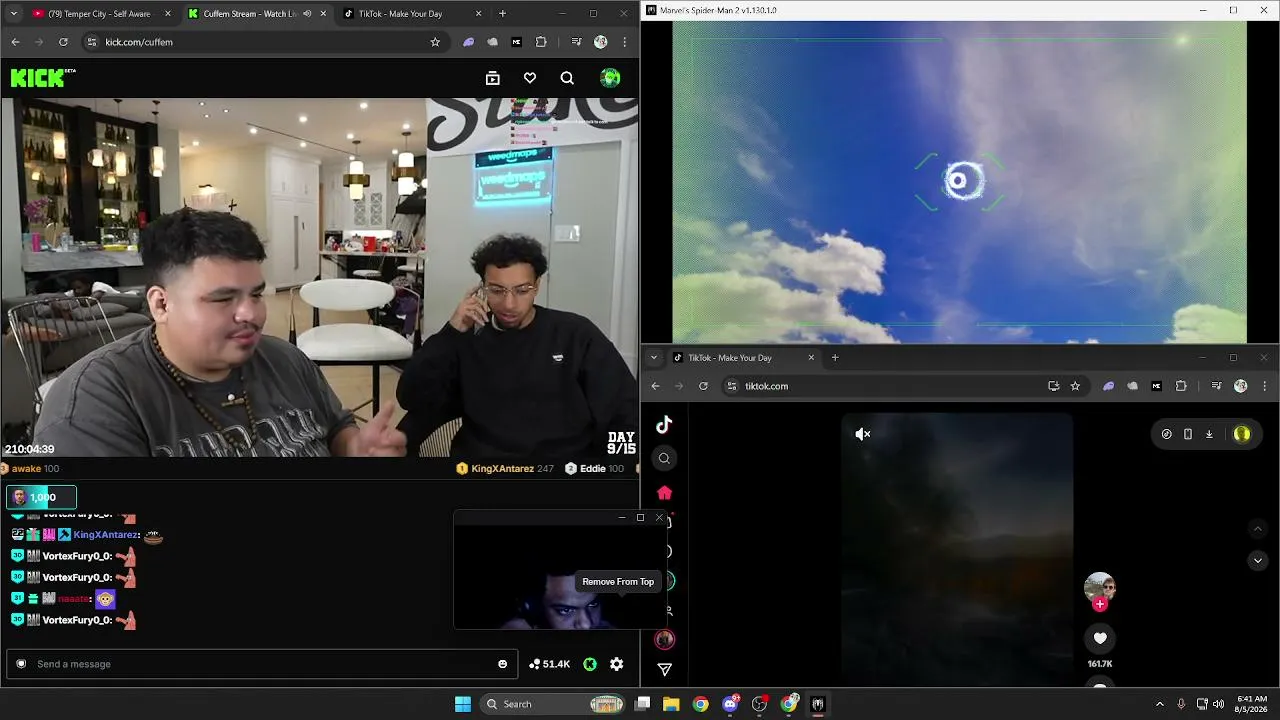Open naaate chat username
This screenshot has width=1280, height=720.
tap(74, 599)
